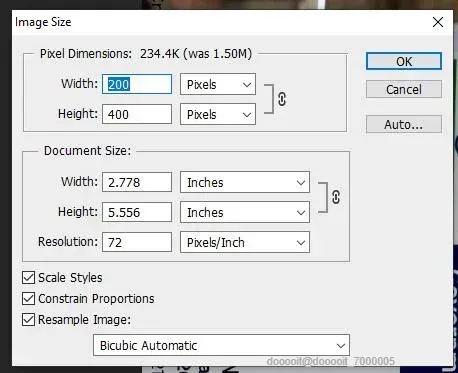Open the pixel Width units dropdown
Image resolution: width=458 pixels, height=373 pixels.
point(218,84)
